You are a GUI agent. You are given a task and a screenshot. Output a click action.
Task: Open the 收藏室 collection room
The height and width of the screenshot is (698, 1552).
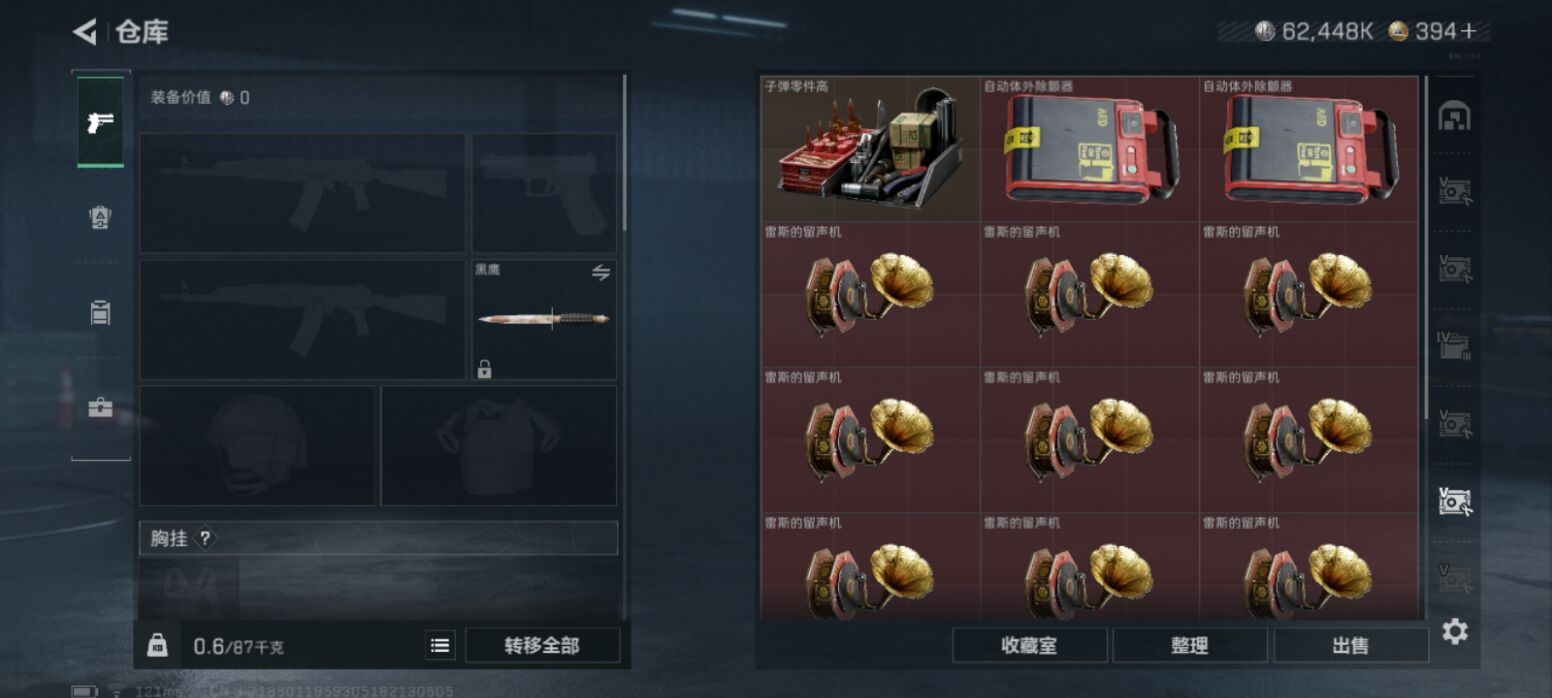1029,646
